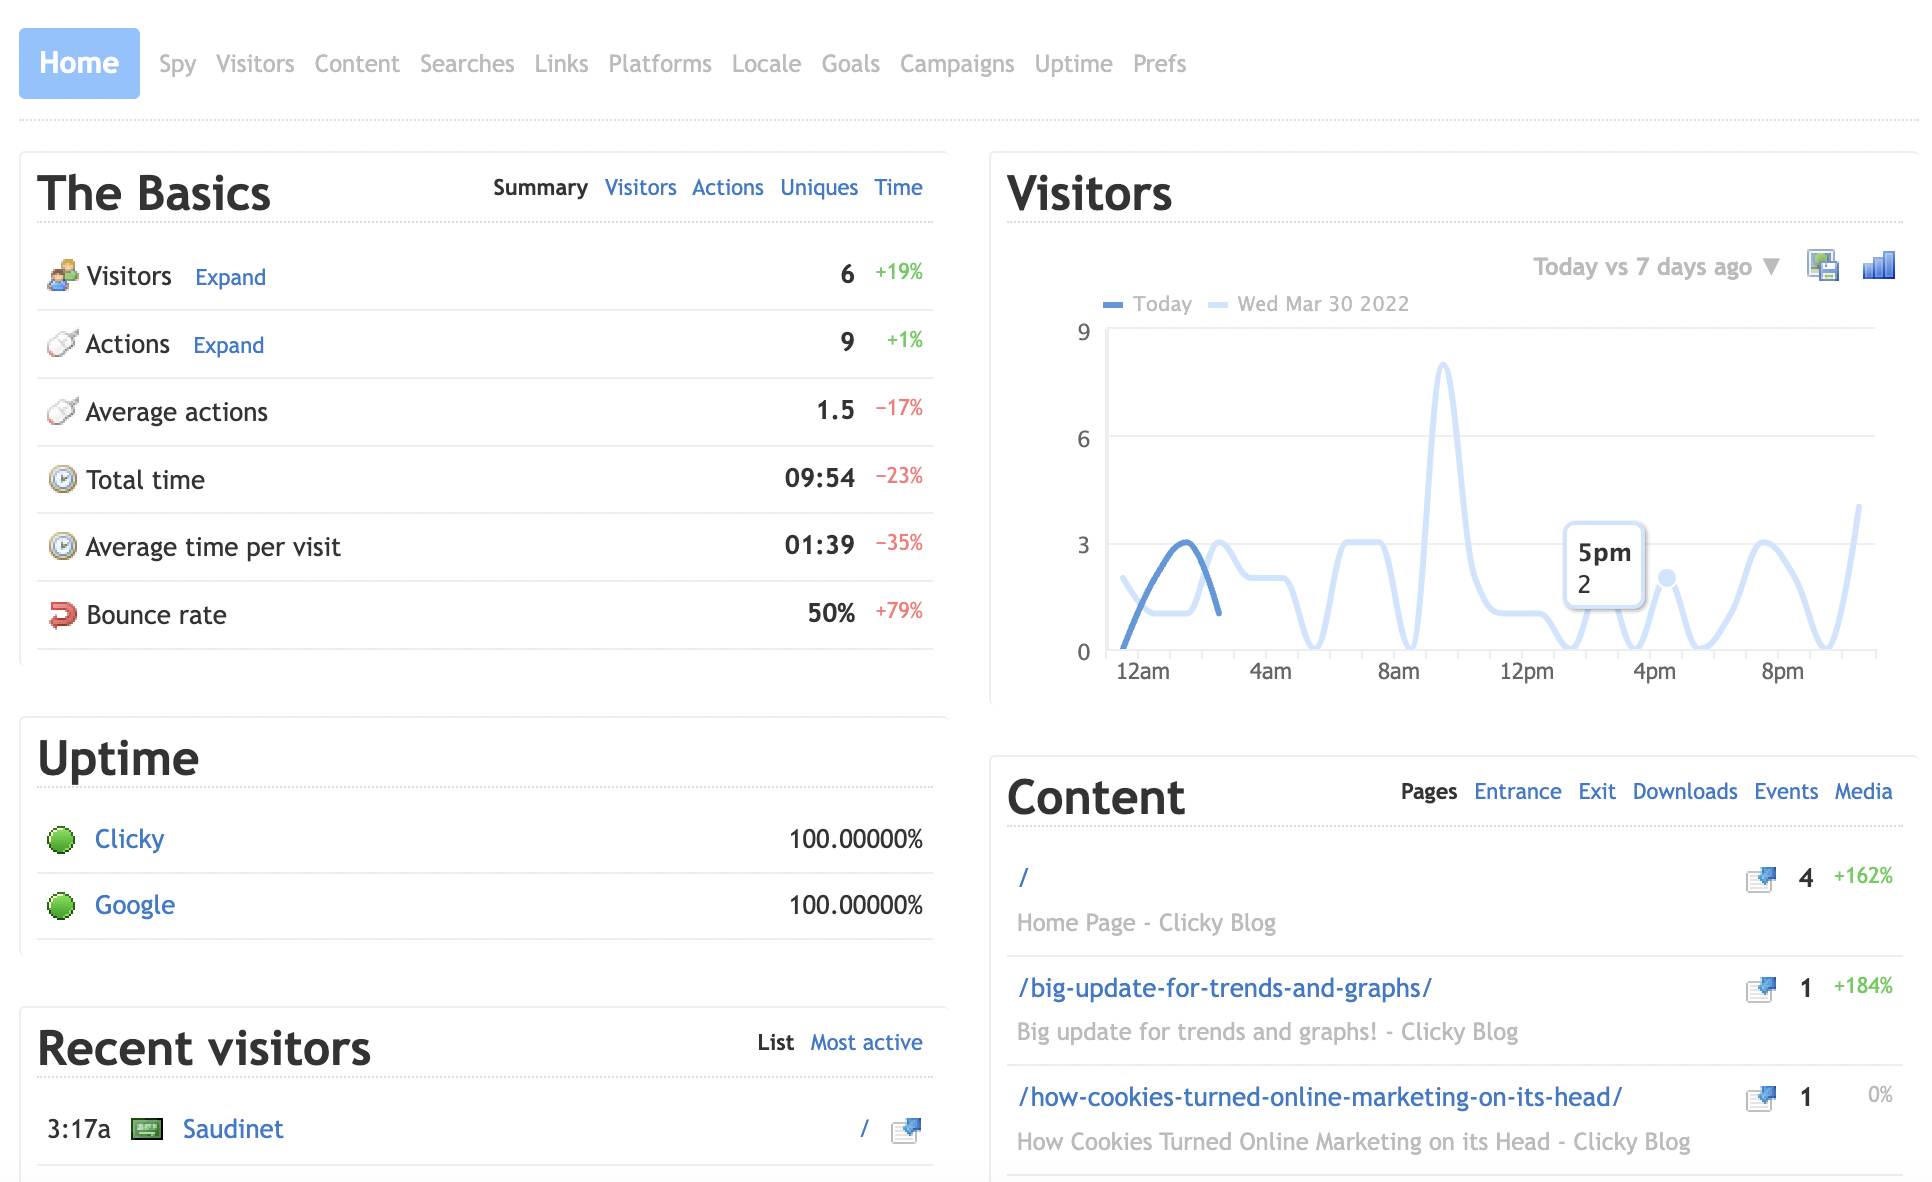Click the mouse icon beside Average actions

click(62, 411)
